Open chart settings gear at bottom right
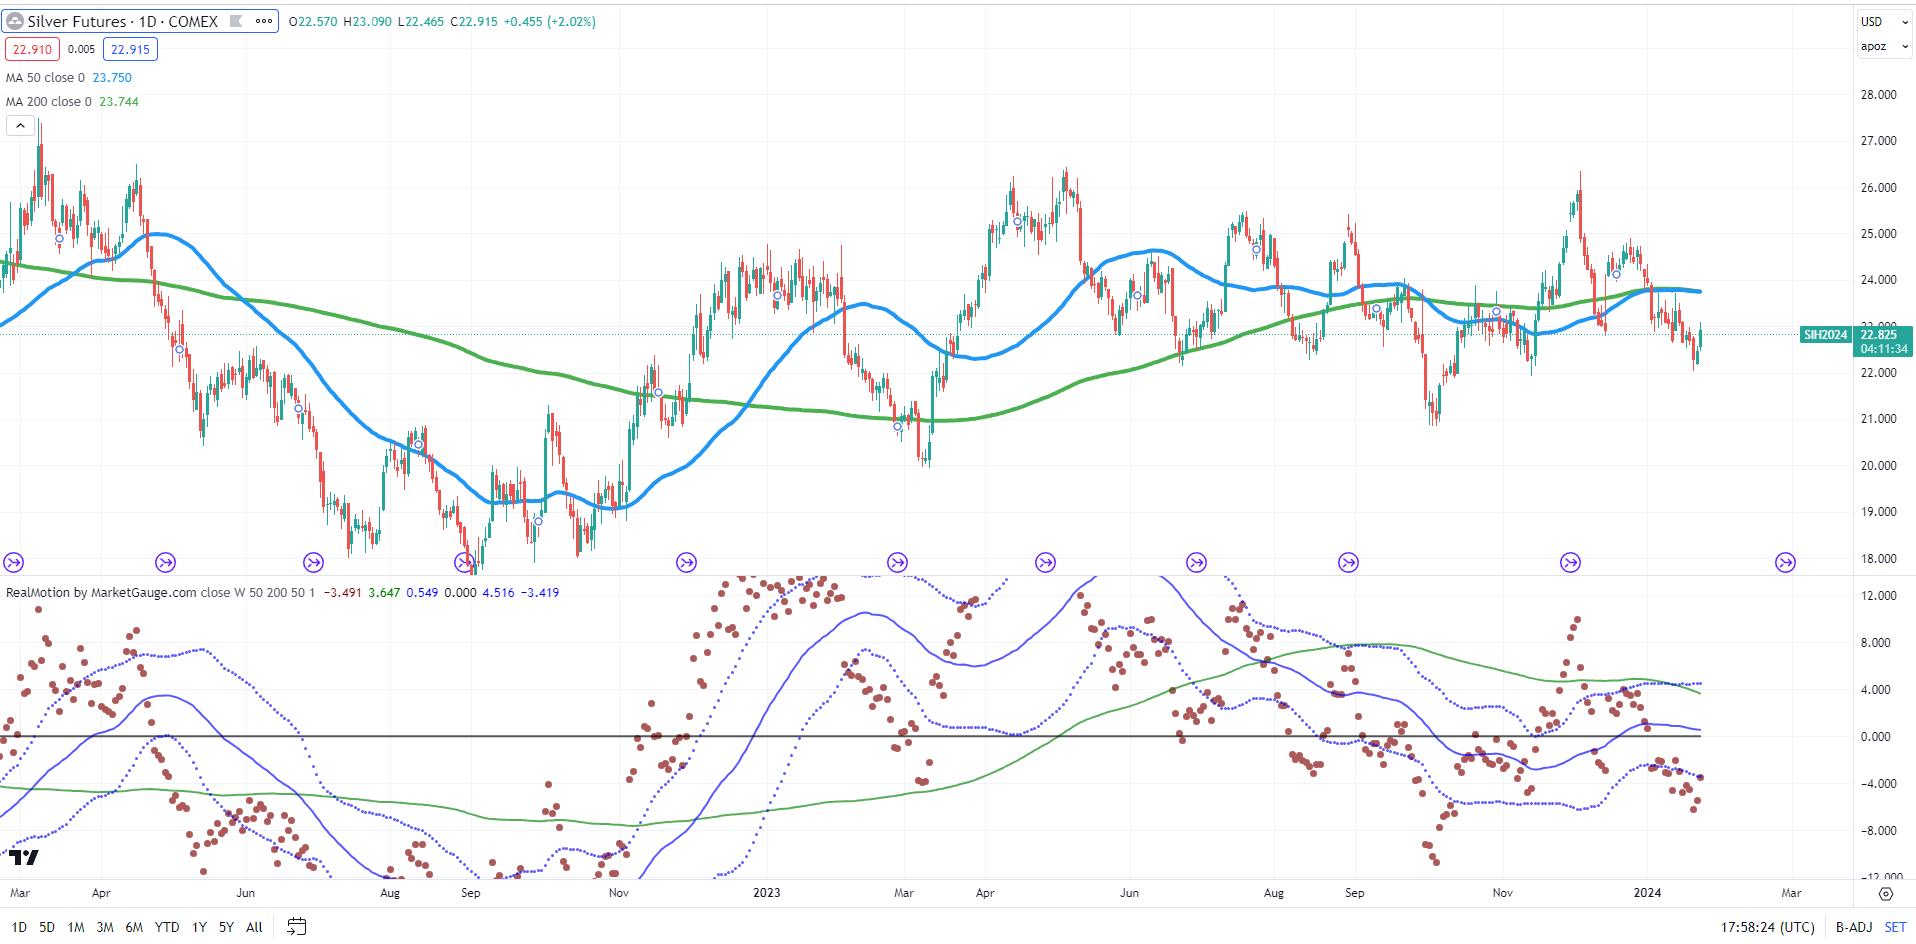1916x944 pixels. click(x=1885, y=893)
